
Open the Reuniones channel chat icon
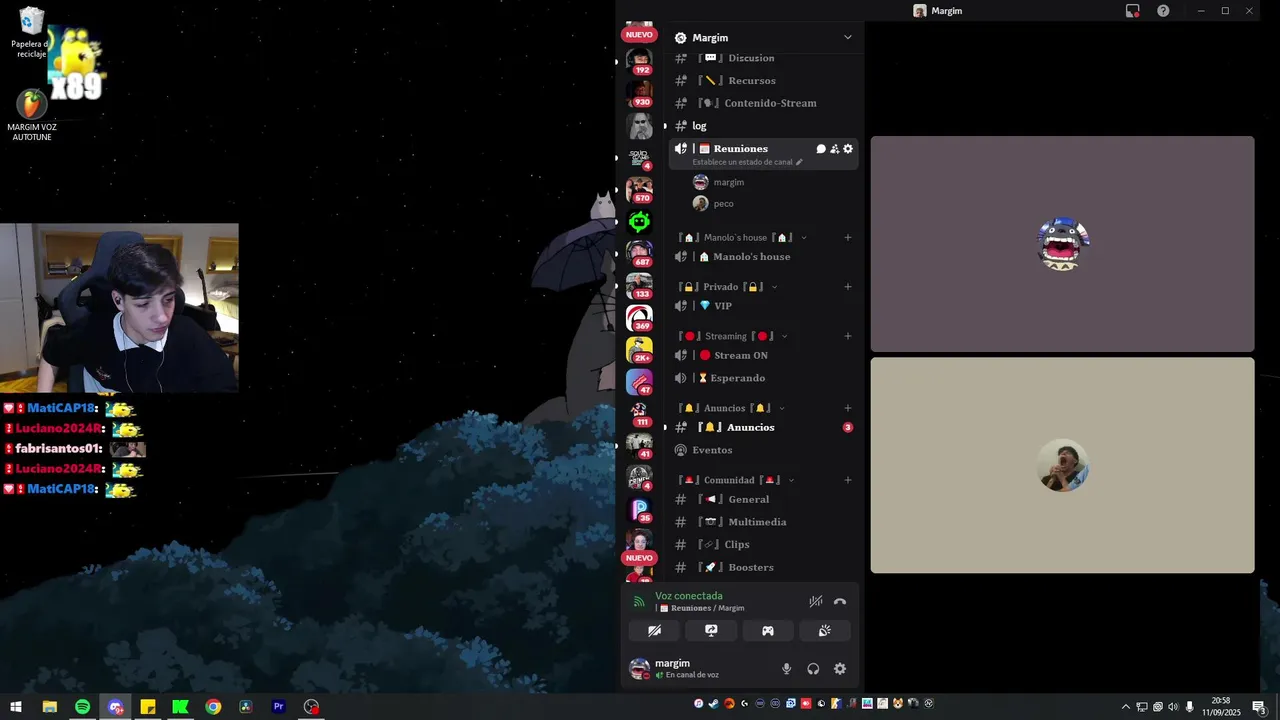click(x=821, y=149)
